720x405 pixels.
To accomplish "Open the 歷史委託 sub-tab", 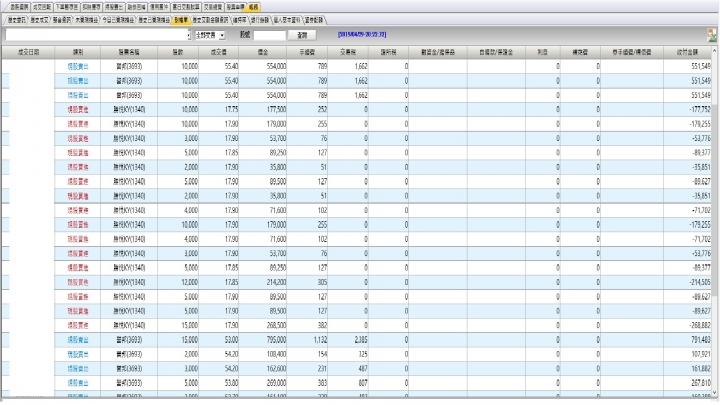I will point(17,20).
